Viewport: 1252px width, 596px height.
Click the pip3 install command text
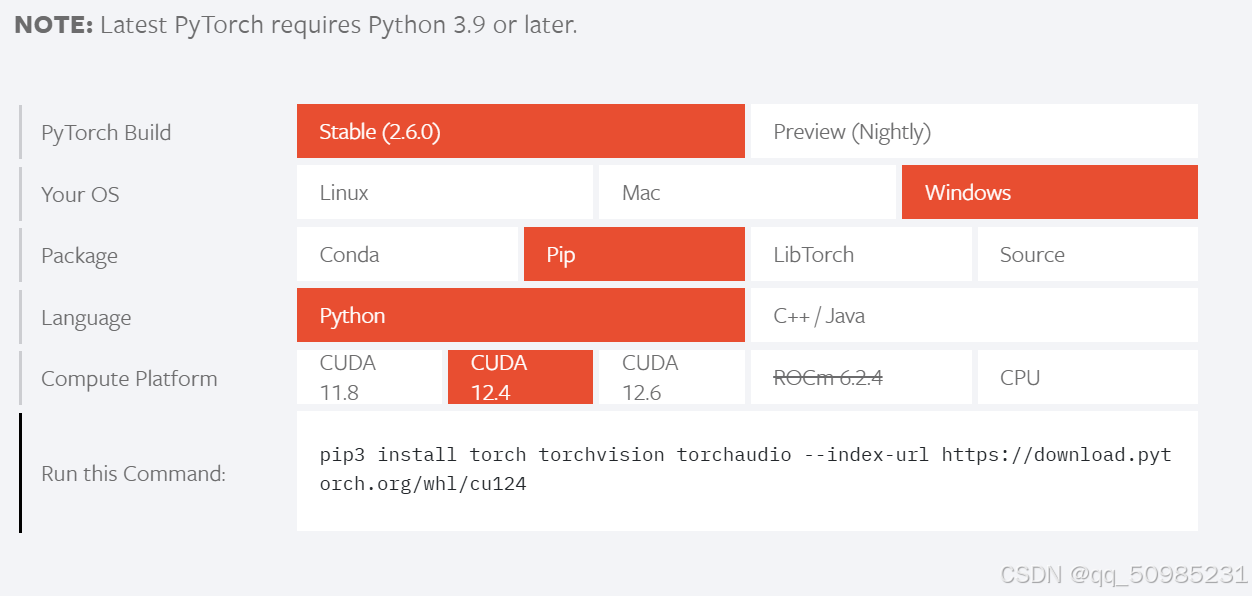pos(745,470)
